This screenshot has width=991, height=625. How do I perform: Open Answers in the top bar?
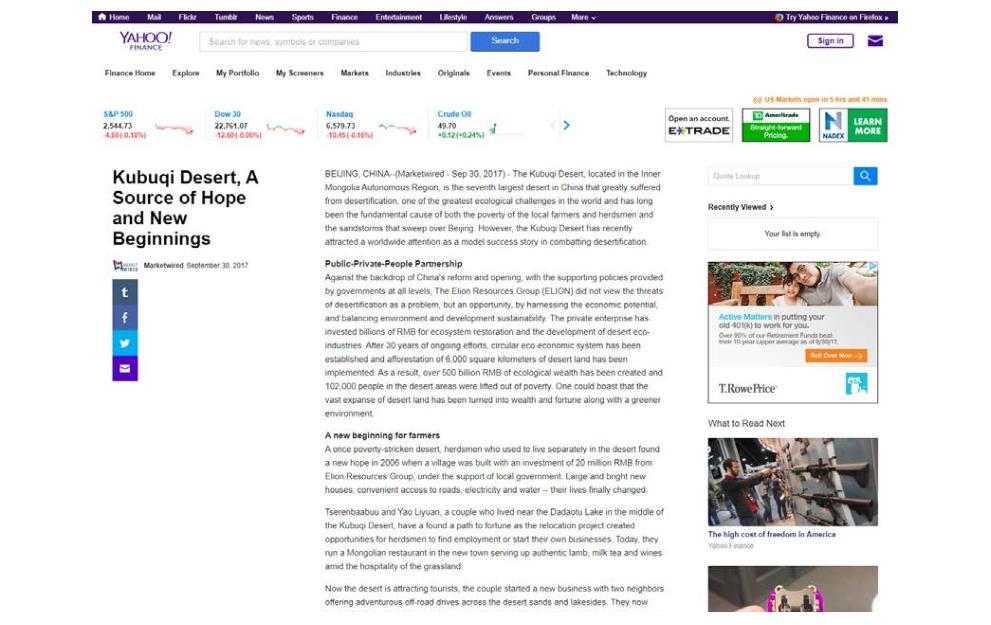(x=499, y=17)
